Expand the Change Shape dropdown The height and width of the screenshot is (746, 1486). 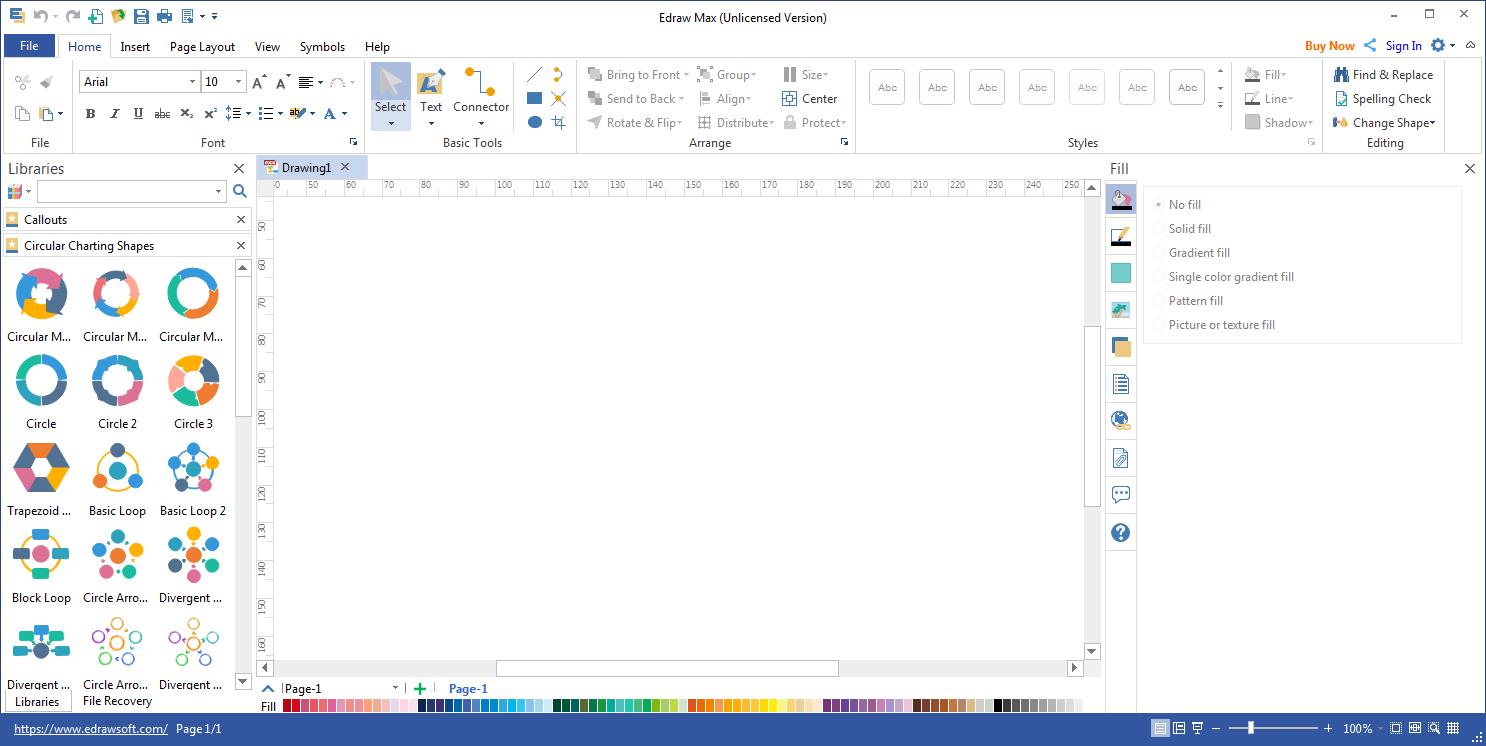(1433, 123)
